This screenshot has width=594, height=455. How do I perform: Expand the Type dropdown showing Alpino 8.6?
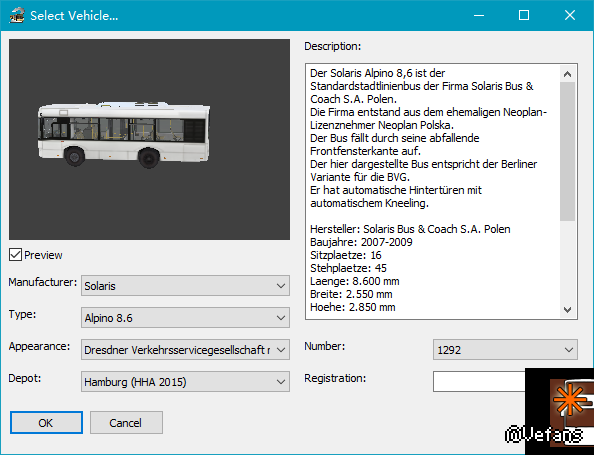pos(185,317)
